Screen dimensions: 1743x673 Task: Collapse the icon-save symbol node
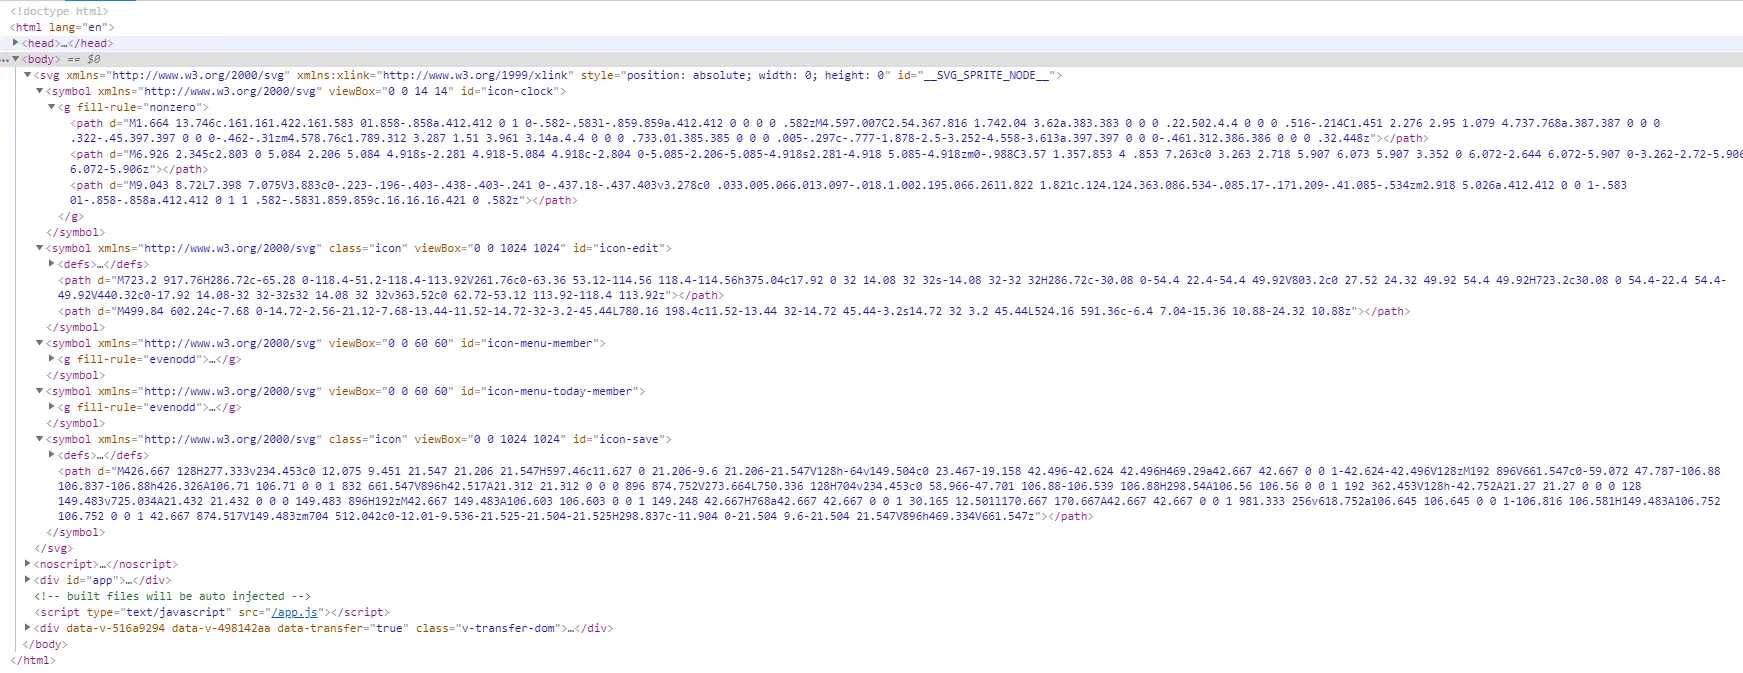point(39,439)
